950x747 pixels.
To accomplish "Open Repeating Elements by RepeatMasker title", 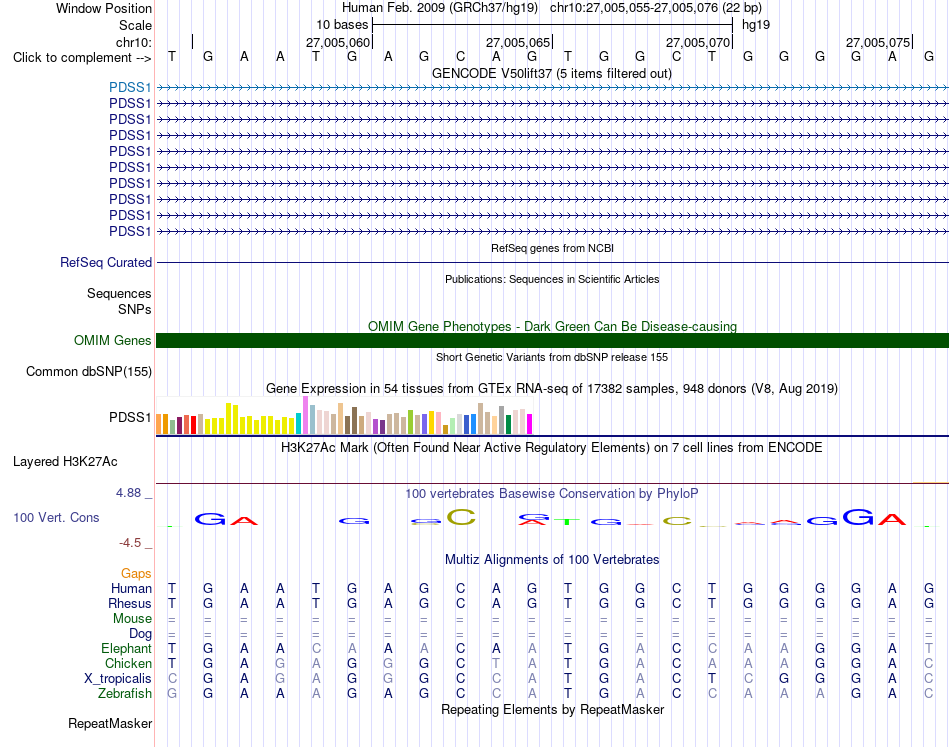I will [x=552, y=709].
